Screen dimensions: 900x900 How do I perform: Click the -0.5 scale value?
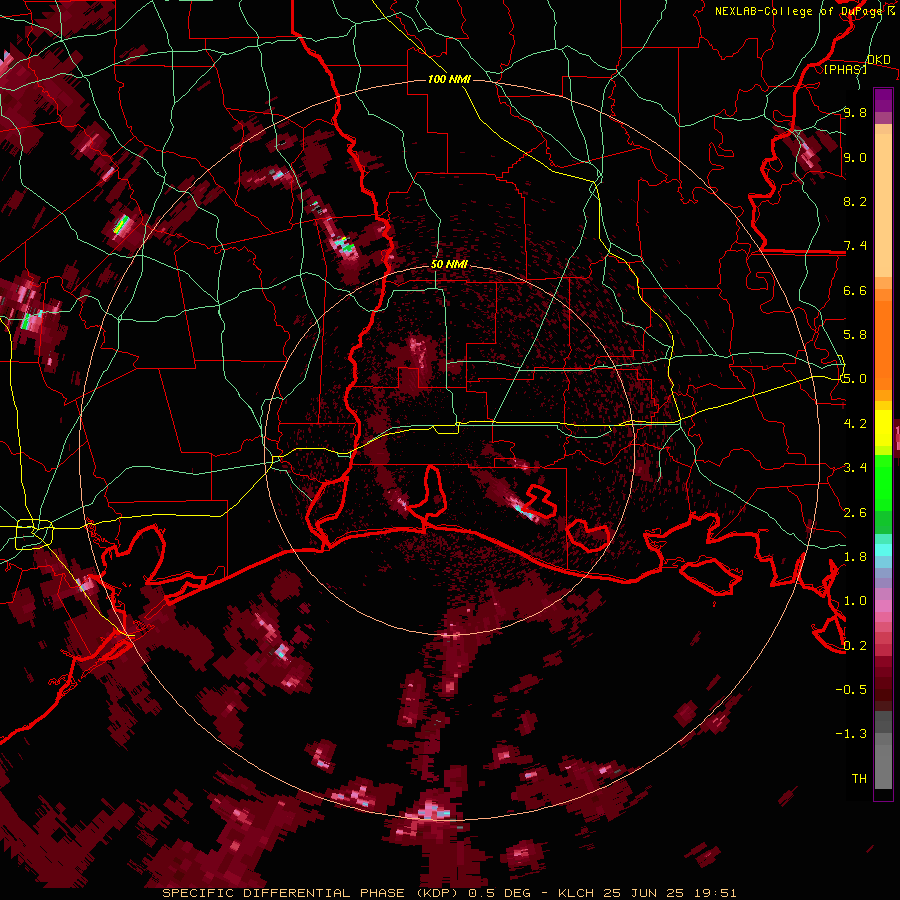pyautogui.click(x=851, y=689)
